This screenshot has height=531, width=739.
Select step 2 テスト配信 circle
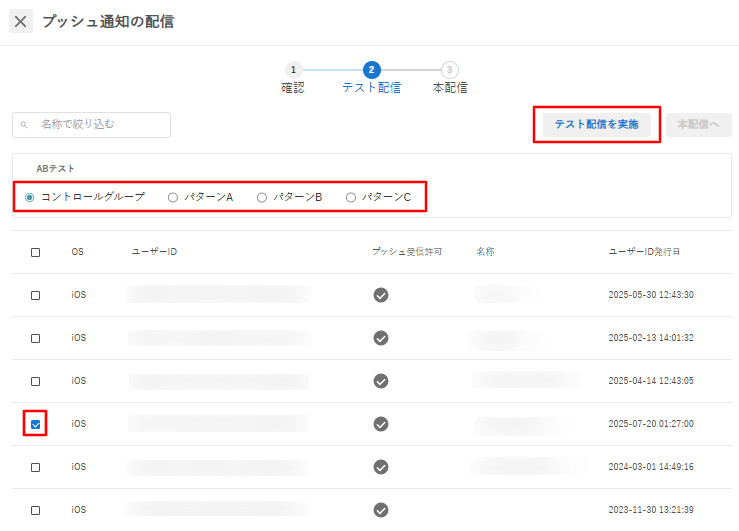[371, 70]
